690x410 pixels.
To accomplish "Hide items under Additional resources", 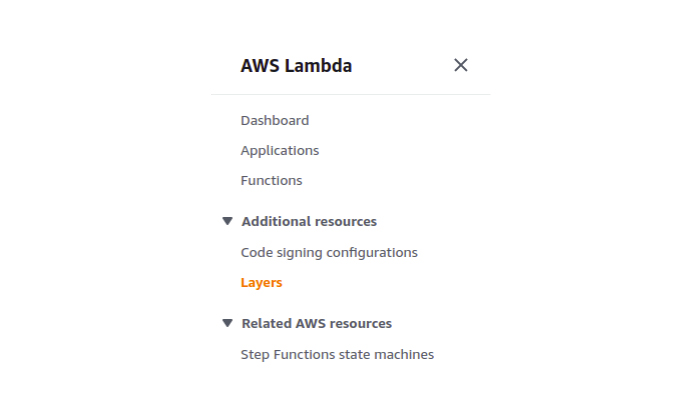I will point(228,221).
